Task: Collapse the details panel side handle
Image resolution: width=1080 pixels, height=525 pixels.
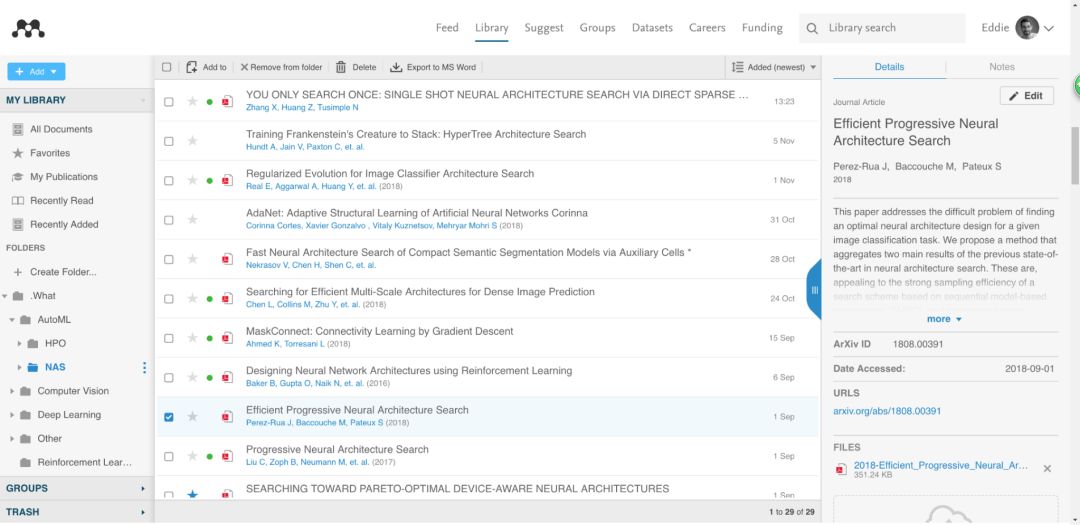Action: (814, 290)
